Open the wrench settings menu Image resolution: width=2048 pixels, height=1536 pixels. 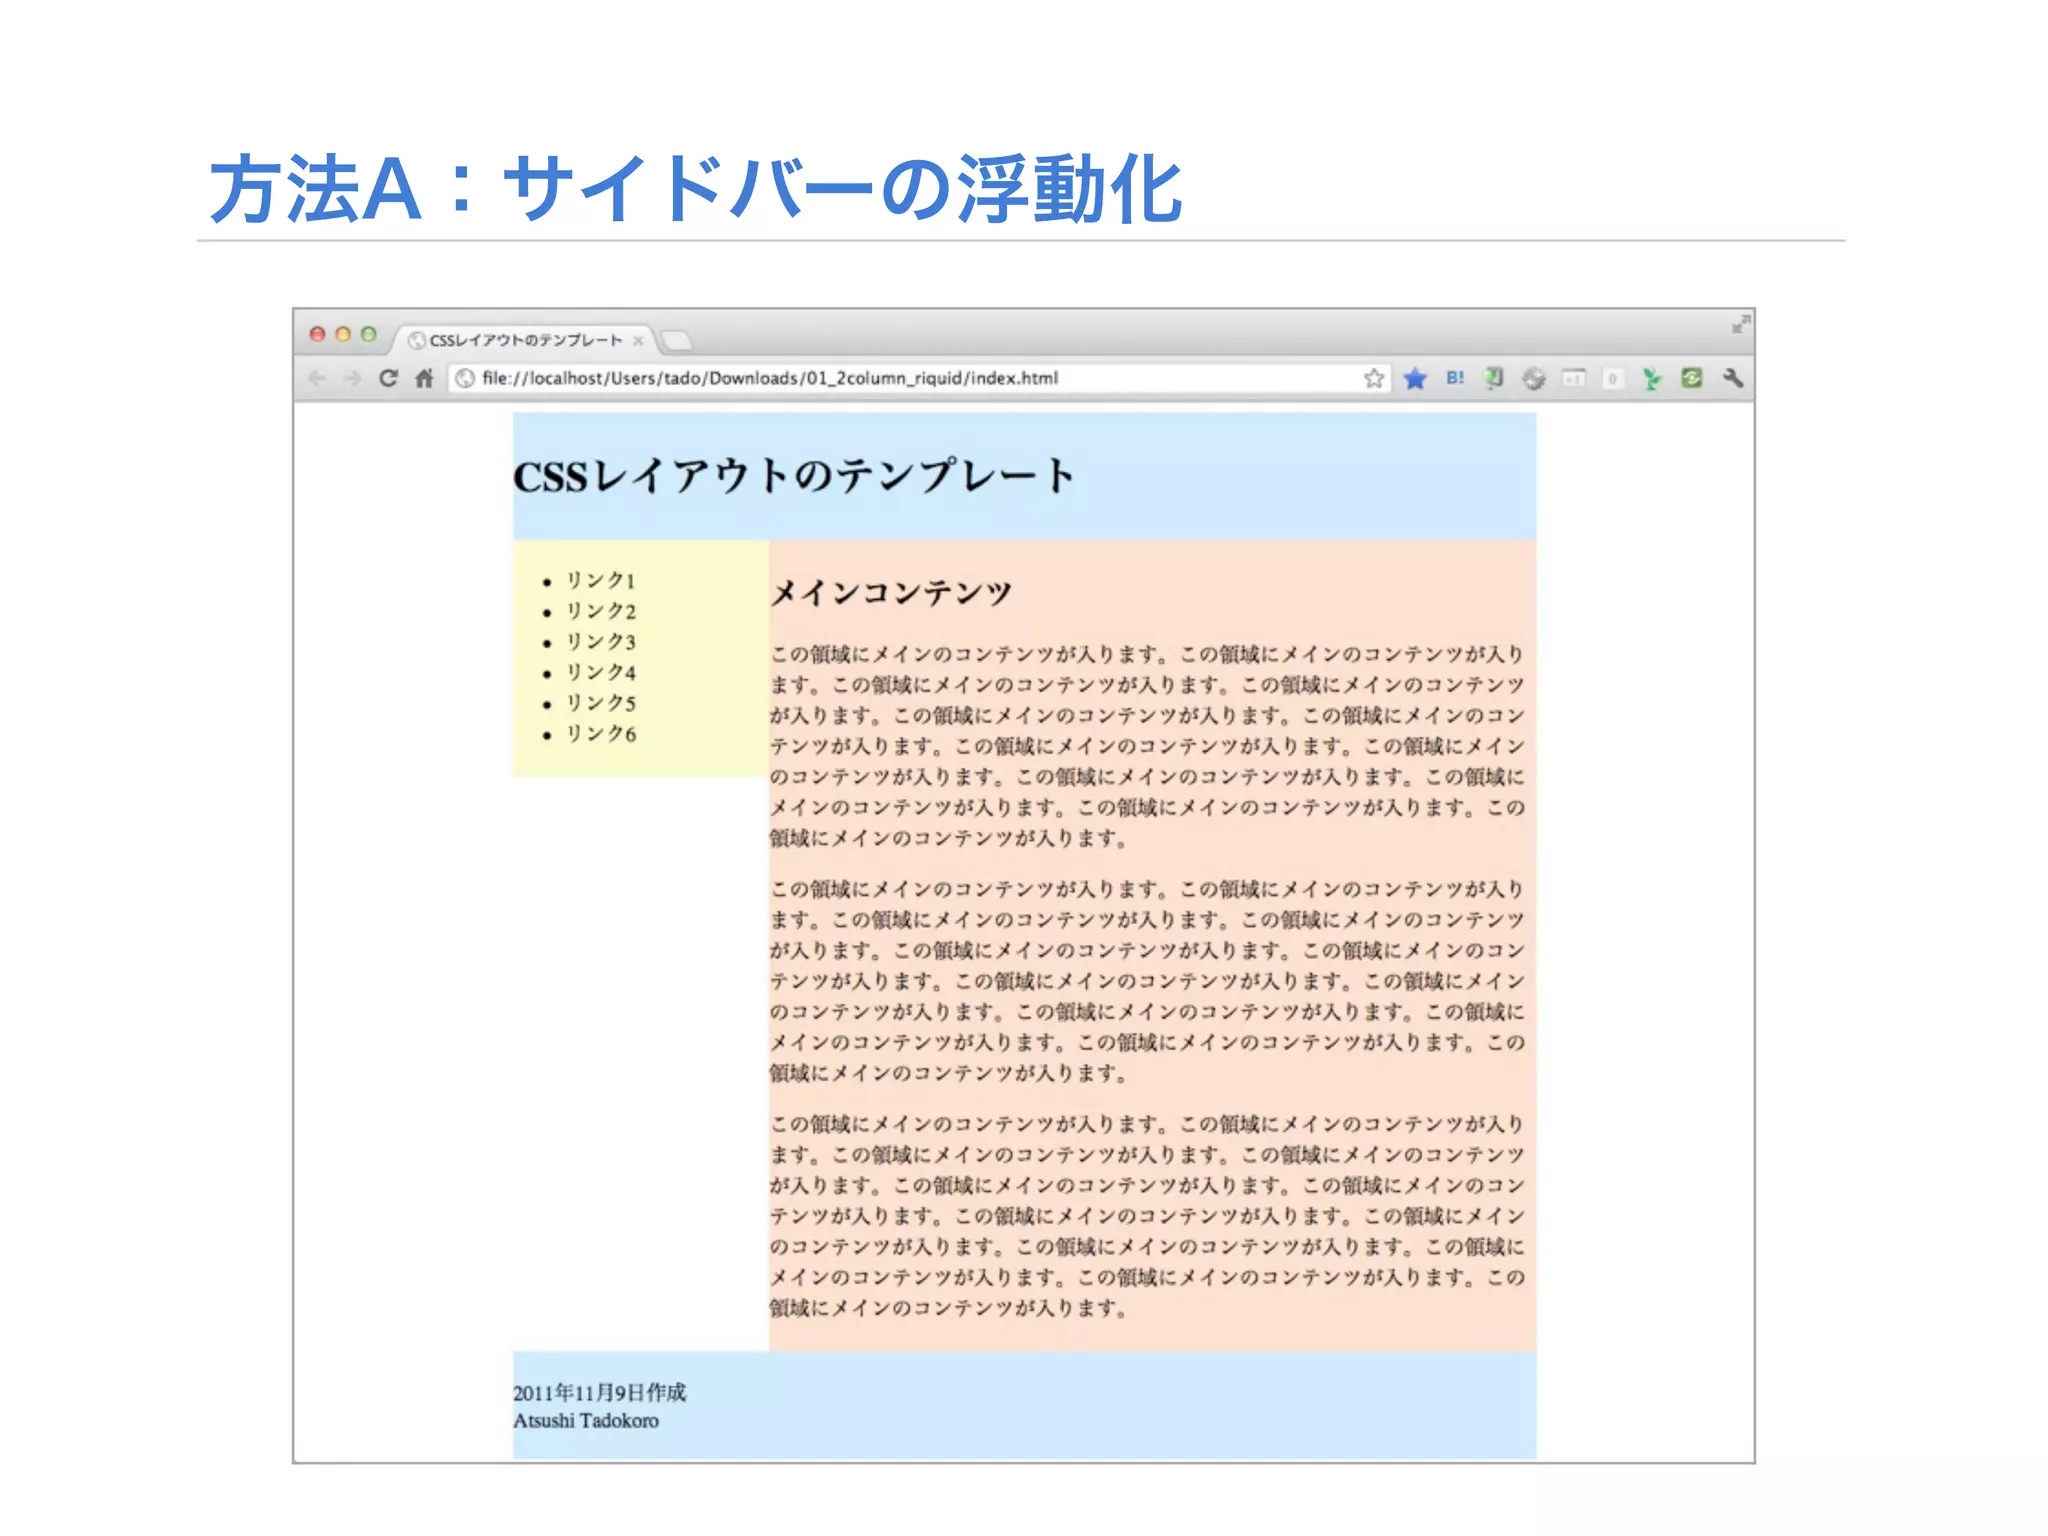(x=1732, y=378)
